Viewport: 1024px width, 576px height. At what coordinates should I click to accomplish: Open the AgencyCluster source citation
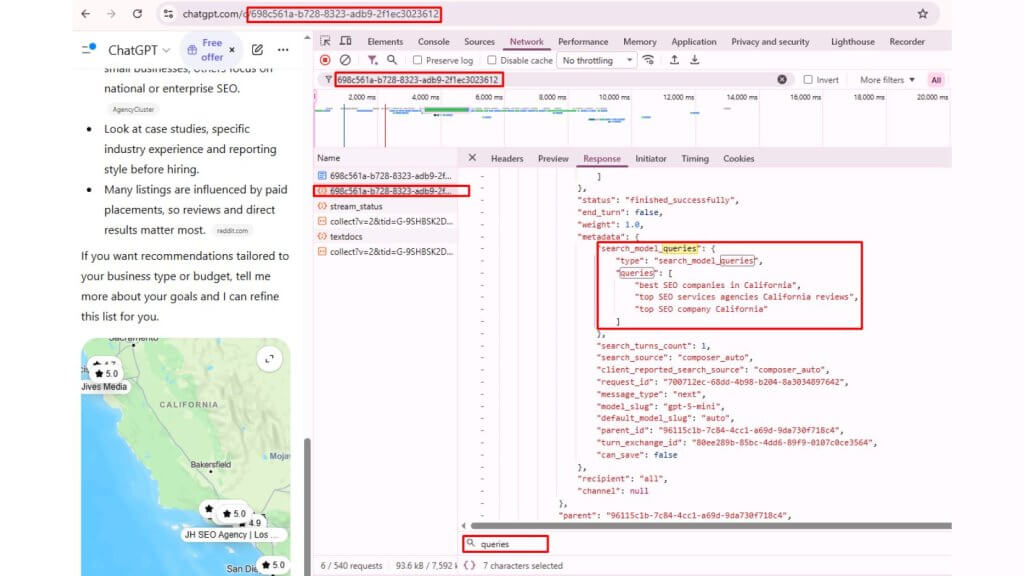coord(133,110)
